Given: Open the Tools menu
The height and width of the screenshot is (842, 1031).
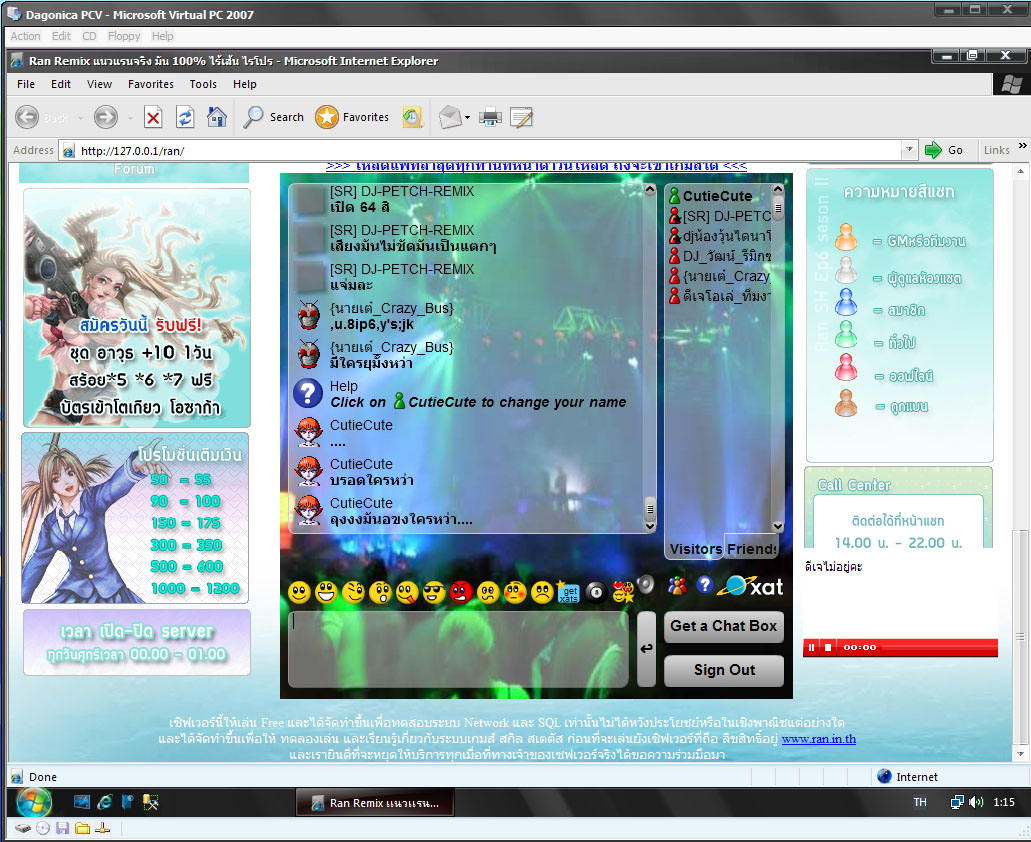Looking at the screenshot, I should pyautogui.click(x=203, y=84).
